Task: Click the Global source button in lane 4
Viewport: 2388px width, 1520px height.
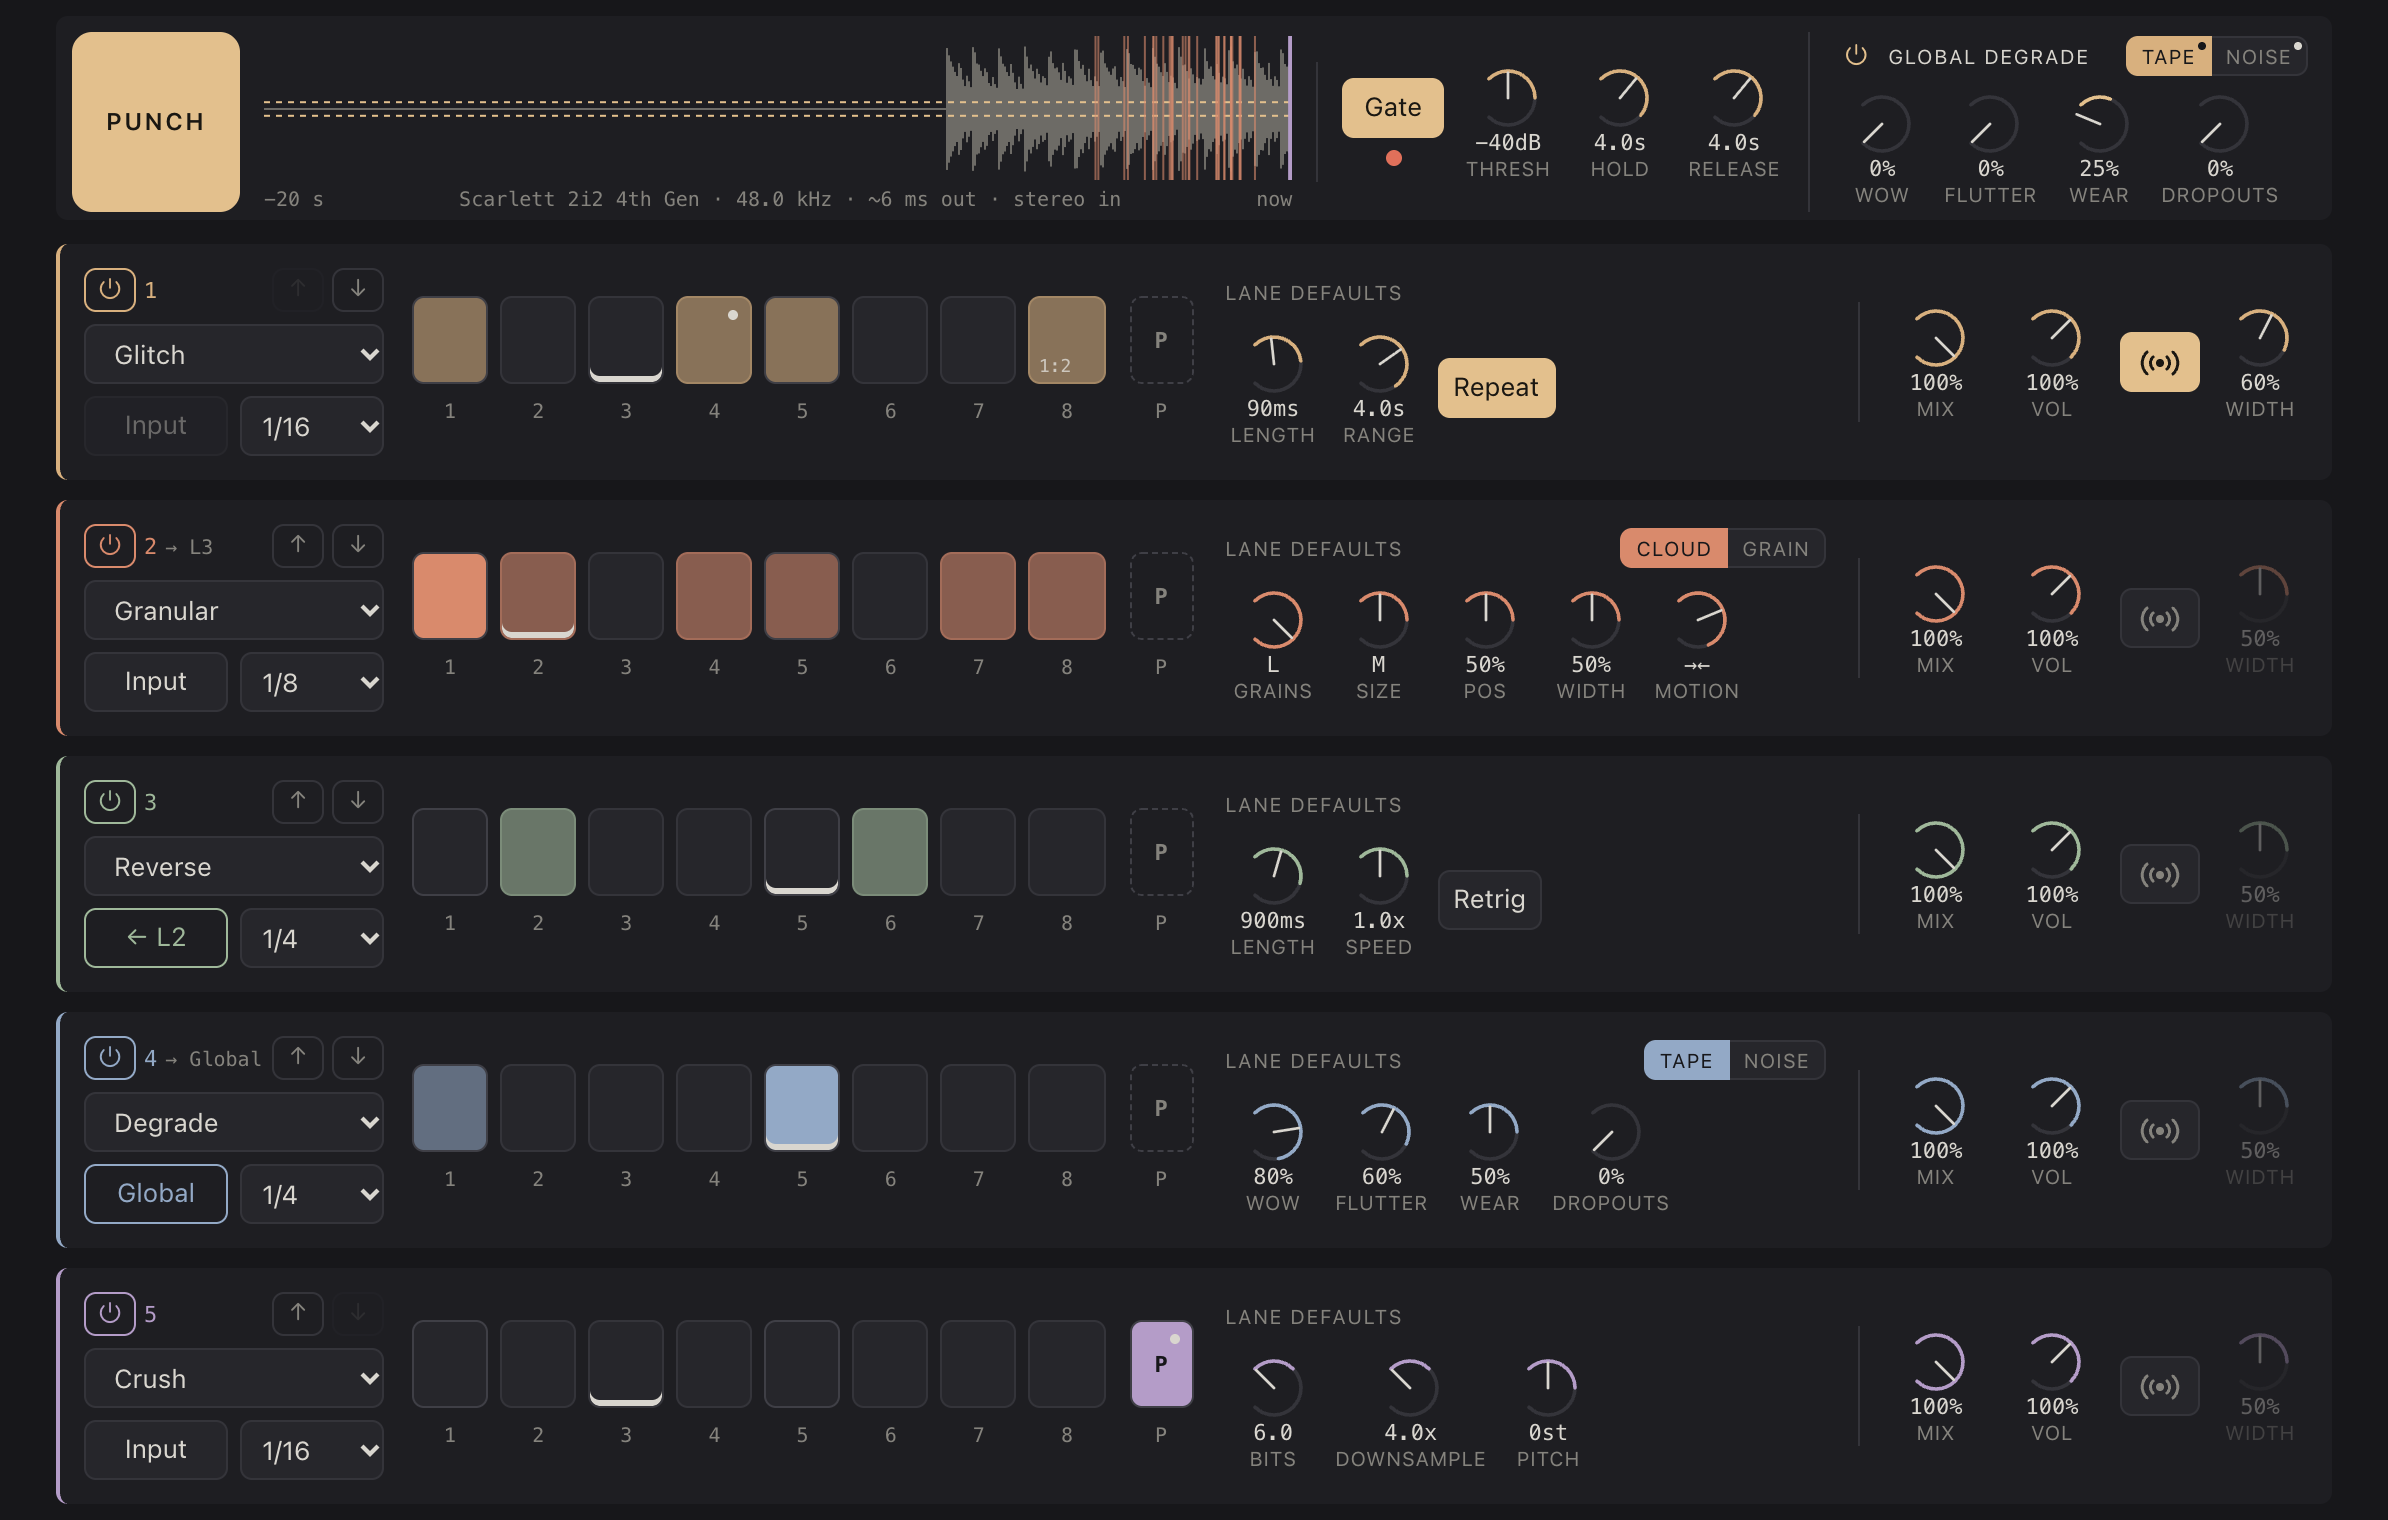Action: 156,1194
